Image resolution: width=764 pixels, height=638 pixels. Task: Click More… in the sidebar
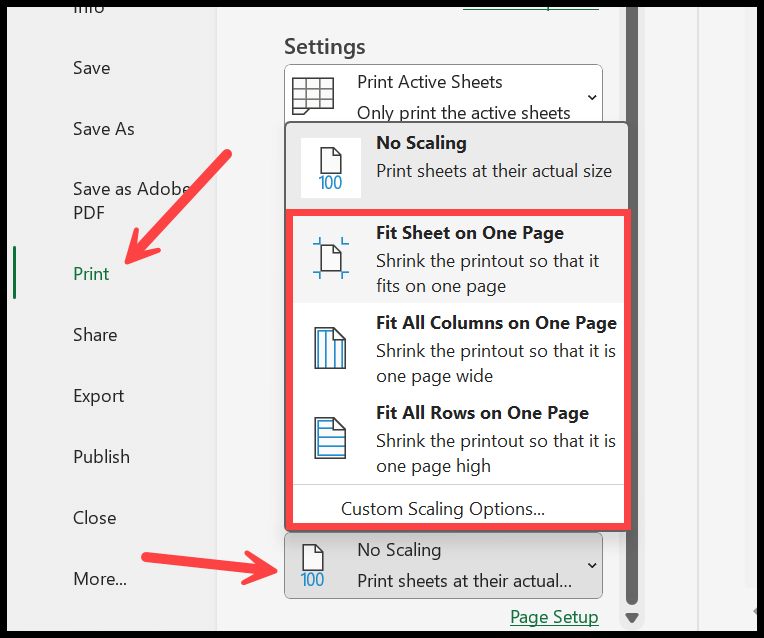pyautogui.click(x=100, y=579)
